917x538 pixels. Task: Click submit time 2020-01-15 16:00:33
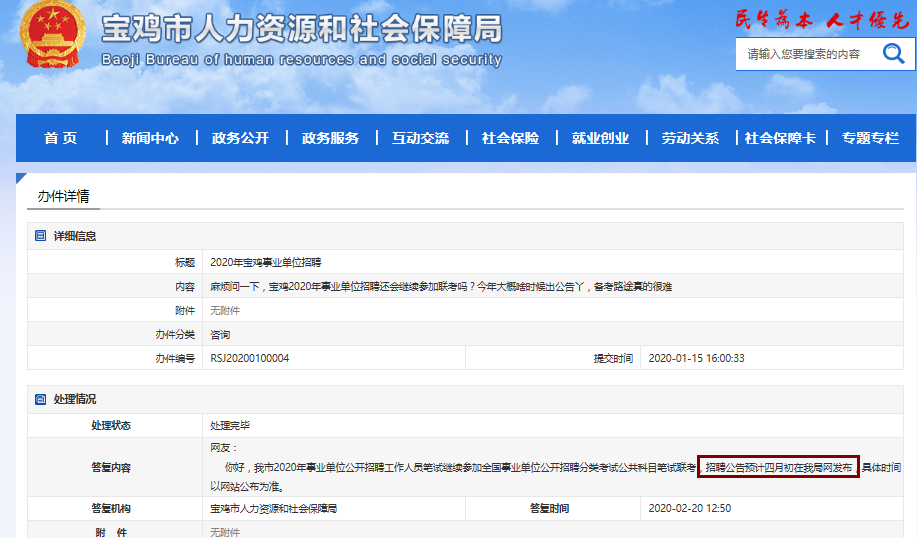pos(697,358)
